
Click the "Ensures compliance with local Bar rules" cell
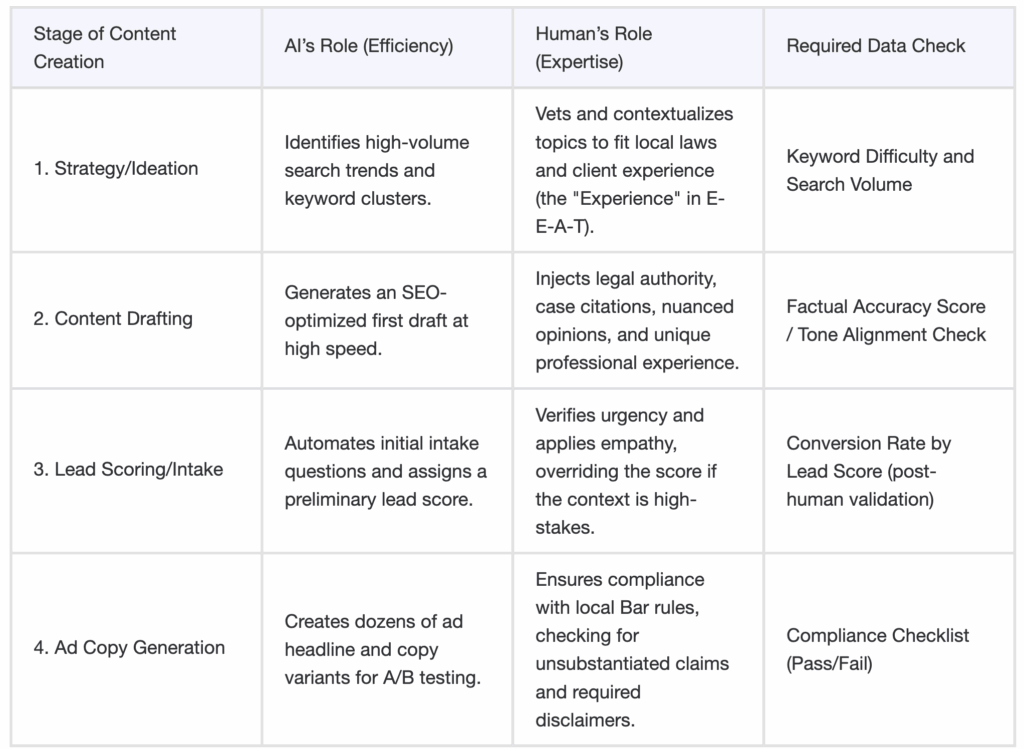tap(632, 648)
